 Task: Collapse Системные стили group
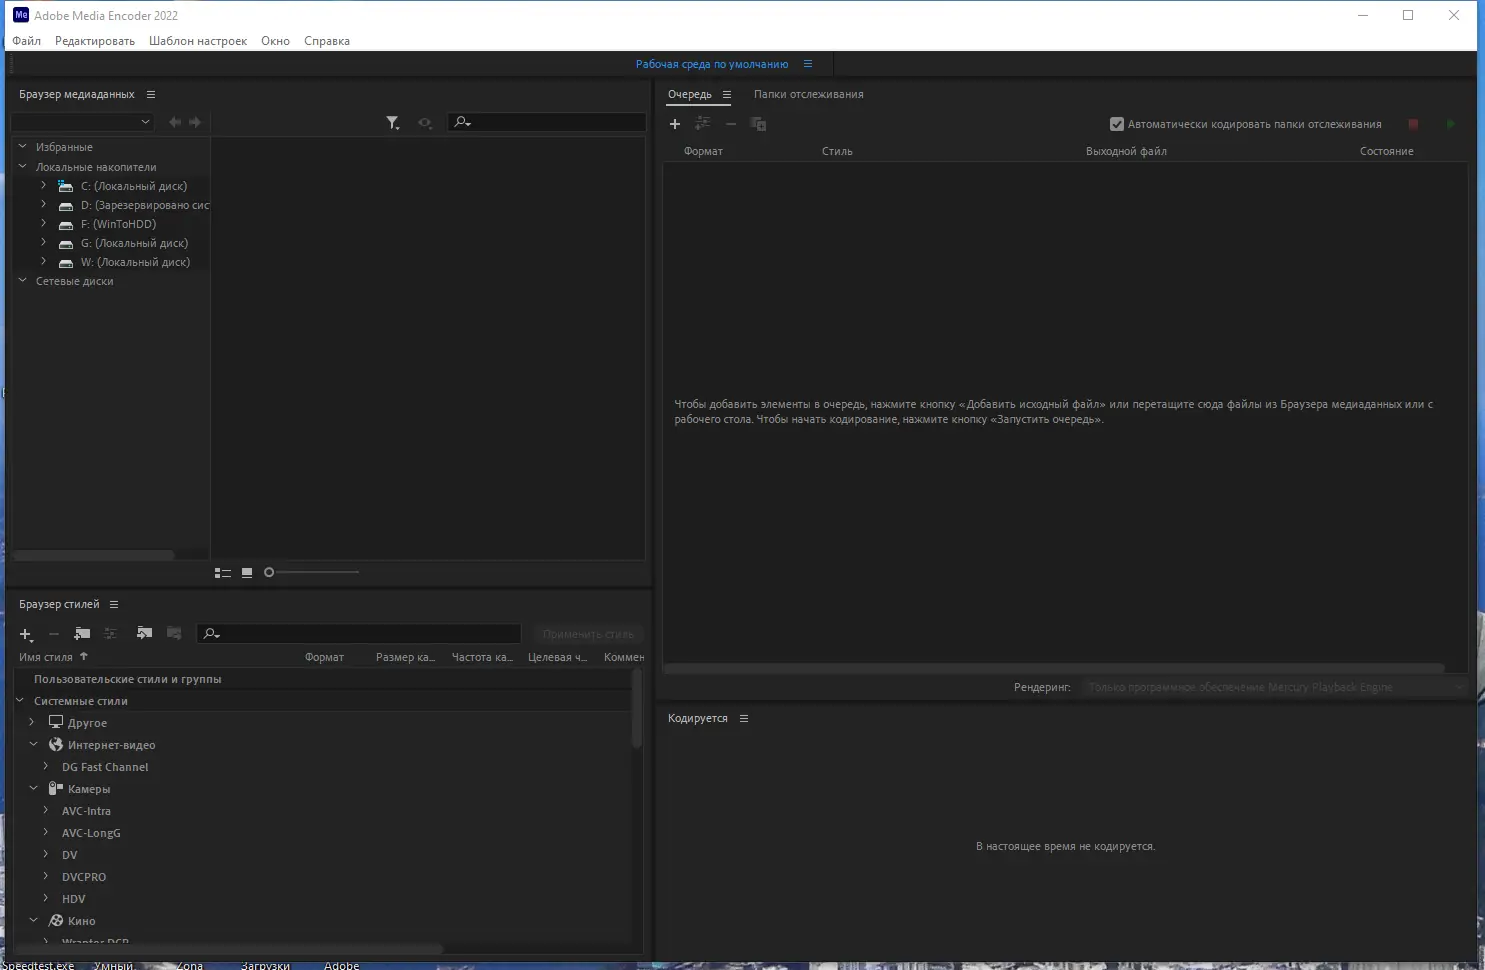[x=20, y=701]
